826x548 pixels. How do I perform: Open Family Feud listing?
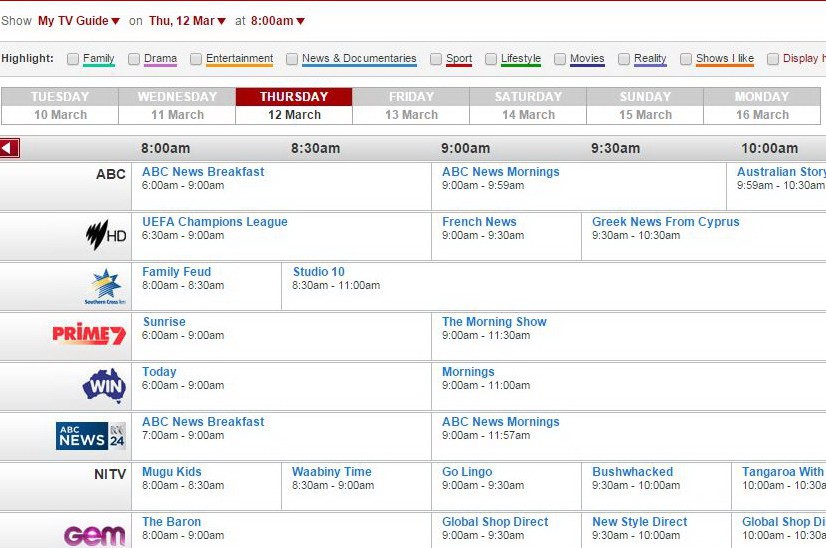pyautogui.click(x=176, y=272)
